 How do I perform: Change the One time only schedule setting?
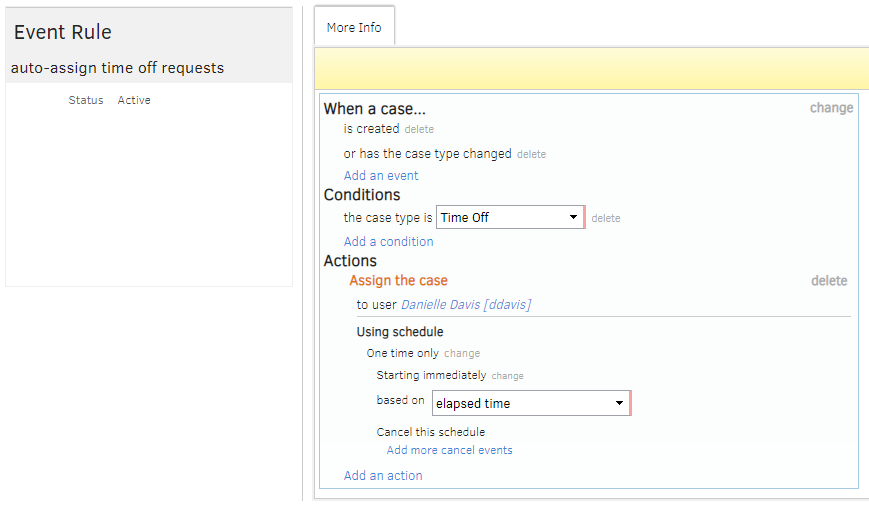[462, 354]
